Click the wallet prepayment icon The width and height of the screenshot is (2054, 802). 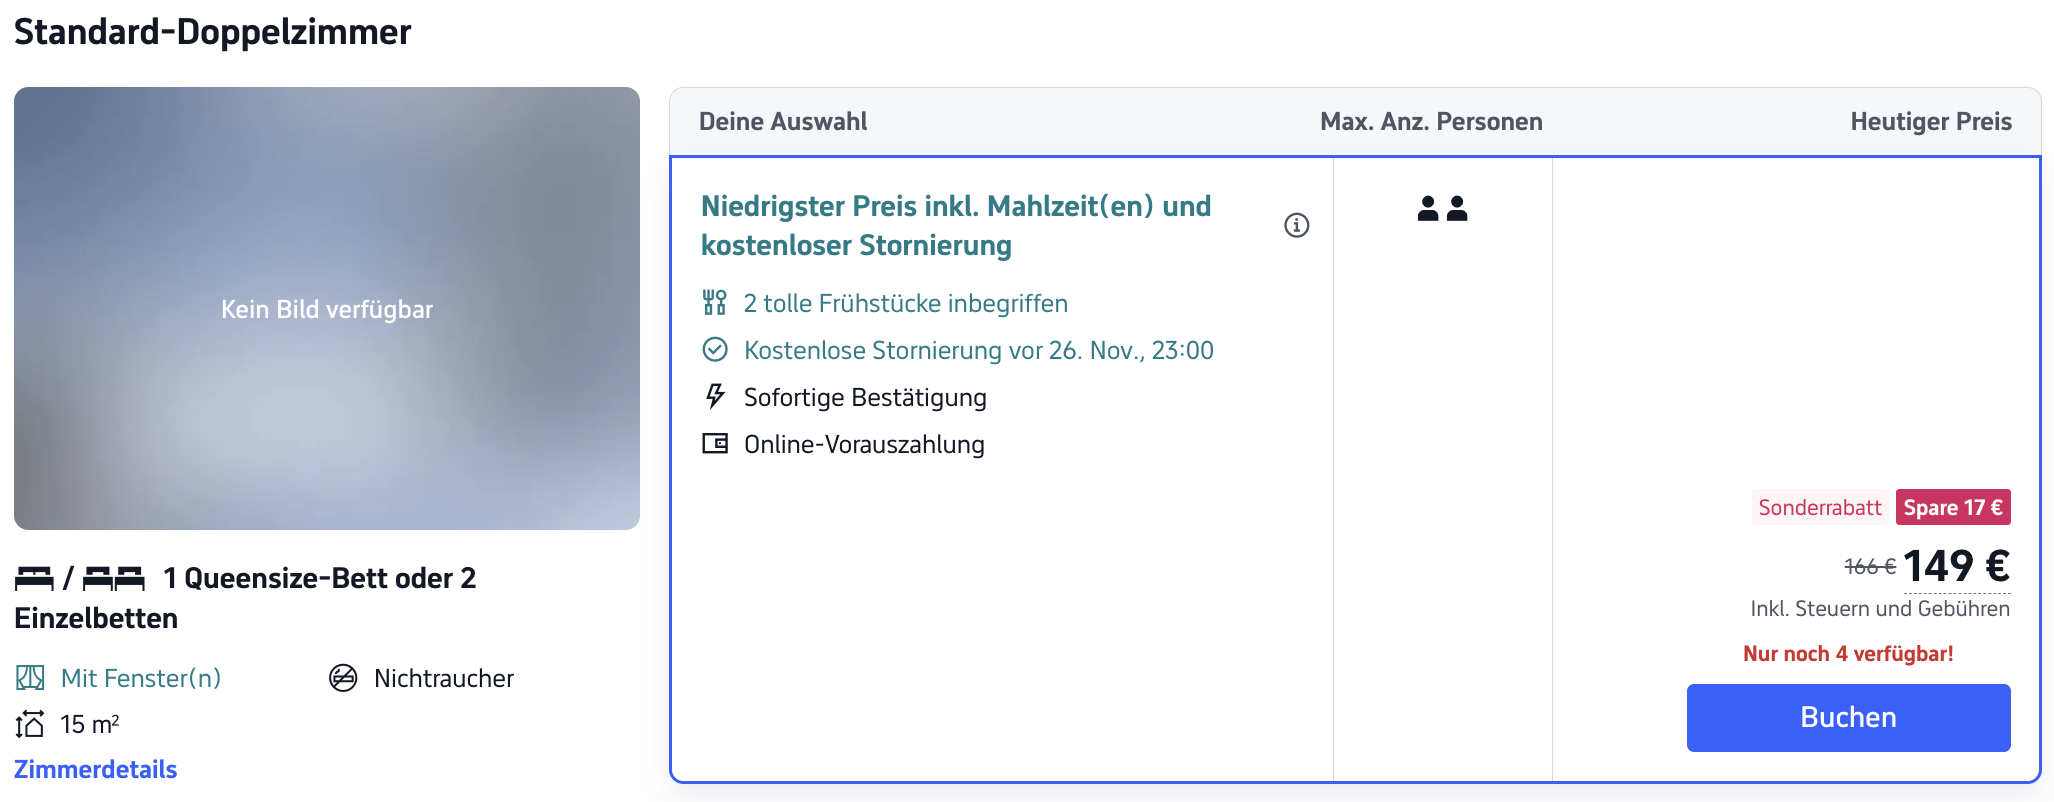pyautogui.click(x=715, y=444)
